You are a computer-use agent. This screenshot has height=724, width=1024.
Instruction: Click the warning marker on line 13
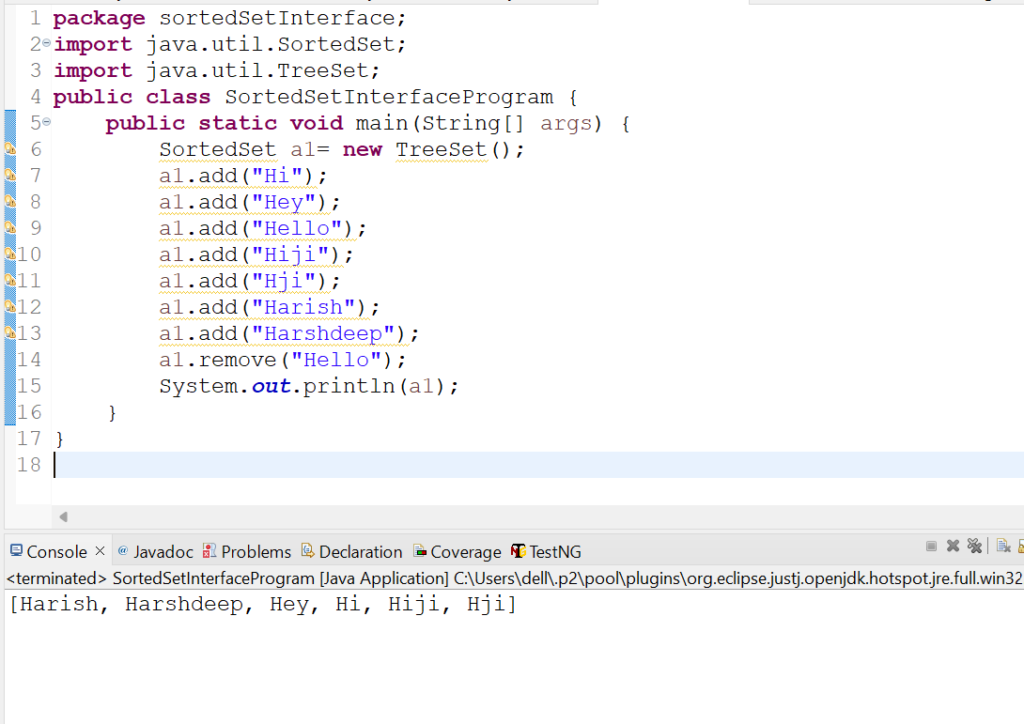[10, 333]
